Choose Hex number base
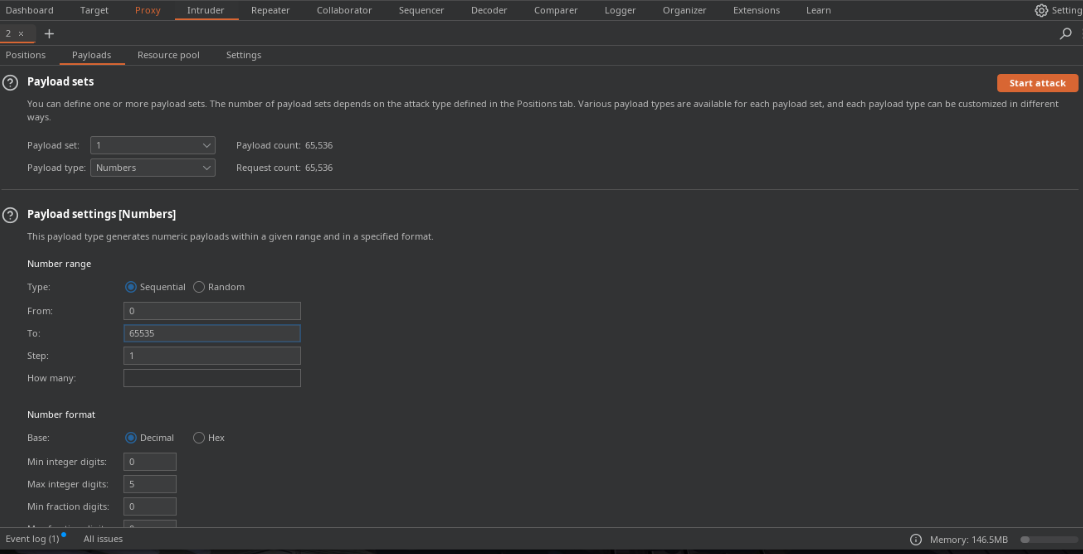Viewport: 1083px width, 554px height. pyautogui.click(x=199, y=437)
